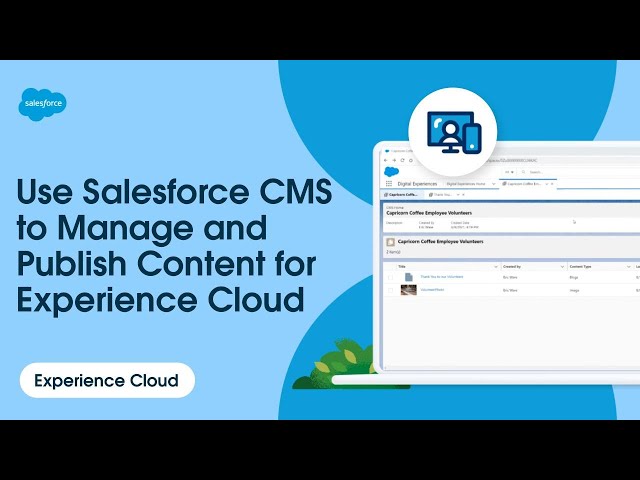This screenshot has width=640, height=480.
Task: Click the Created by column header
Action: pos(512,267)
